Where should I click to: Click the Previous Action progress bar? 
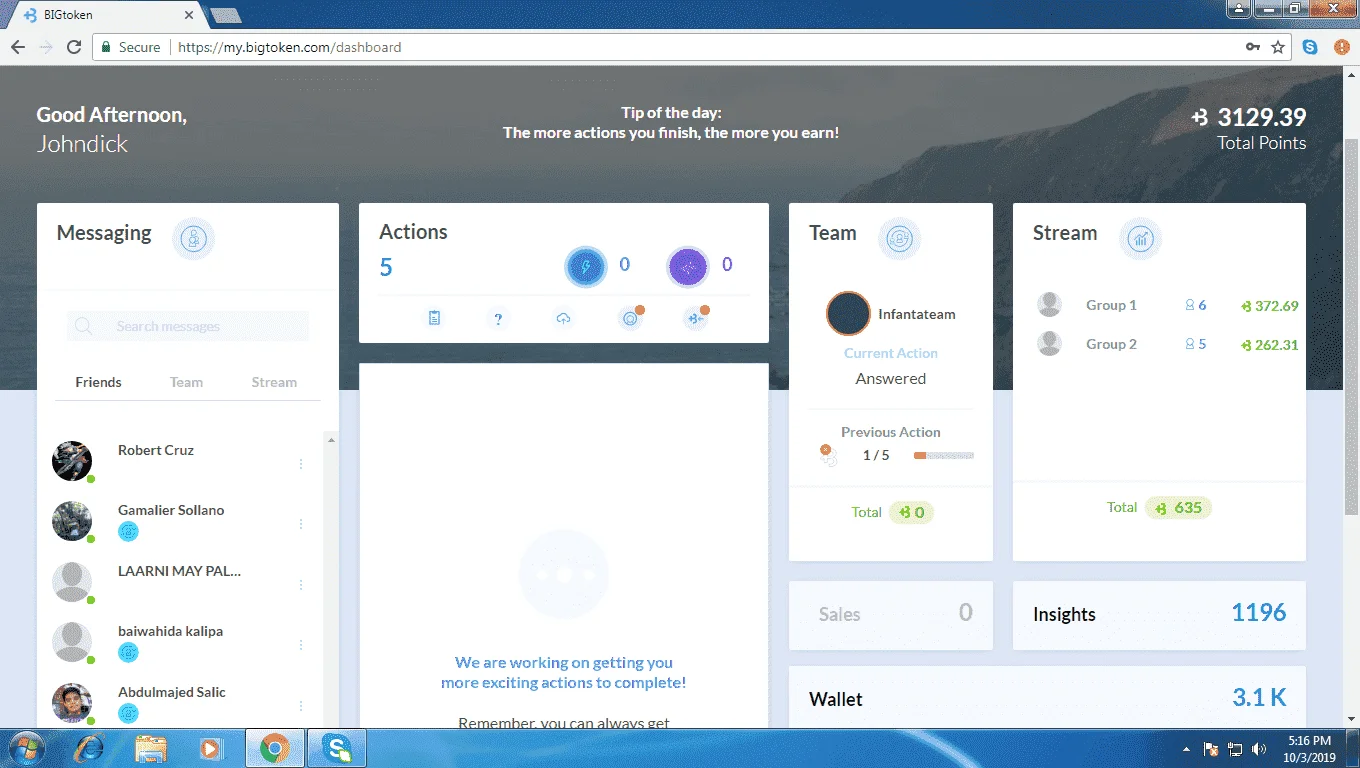click(943, 456)
